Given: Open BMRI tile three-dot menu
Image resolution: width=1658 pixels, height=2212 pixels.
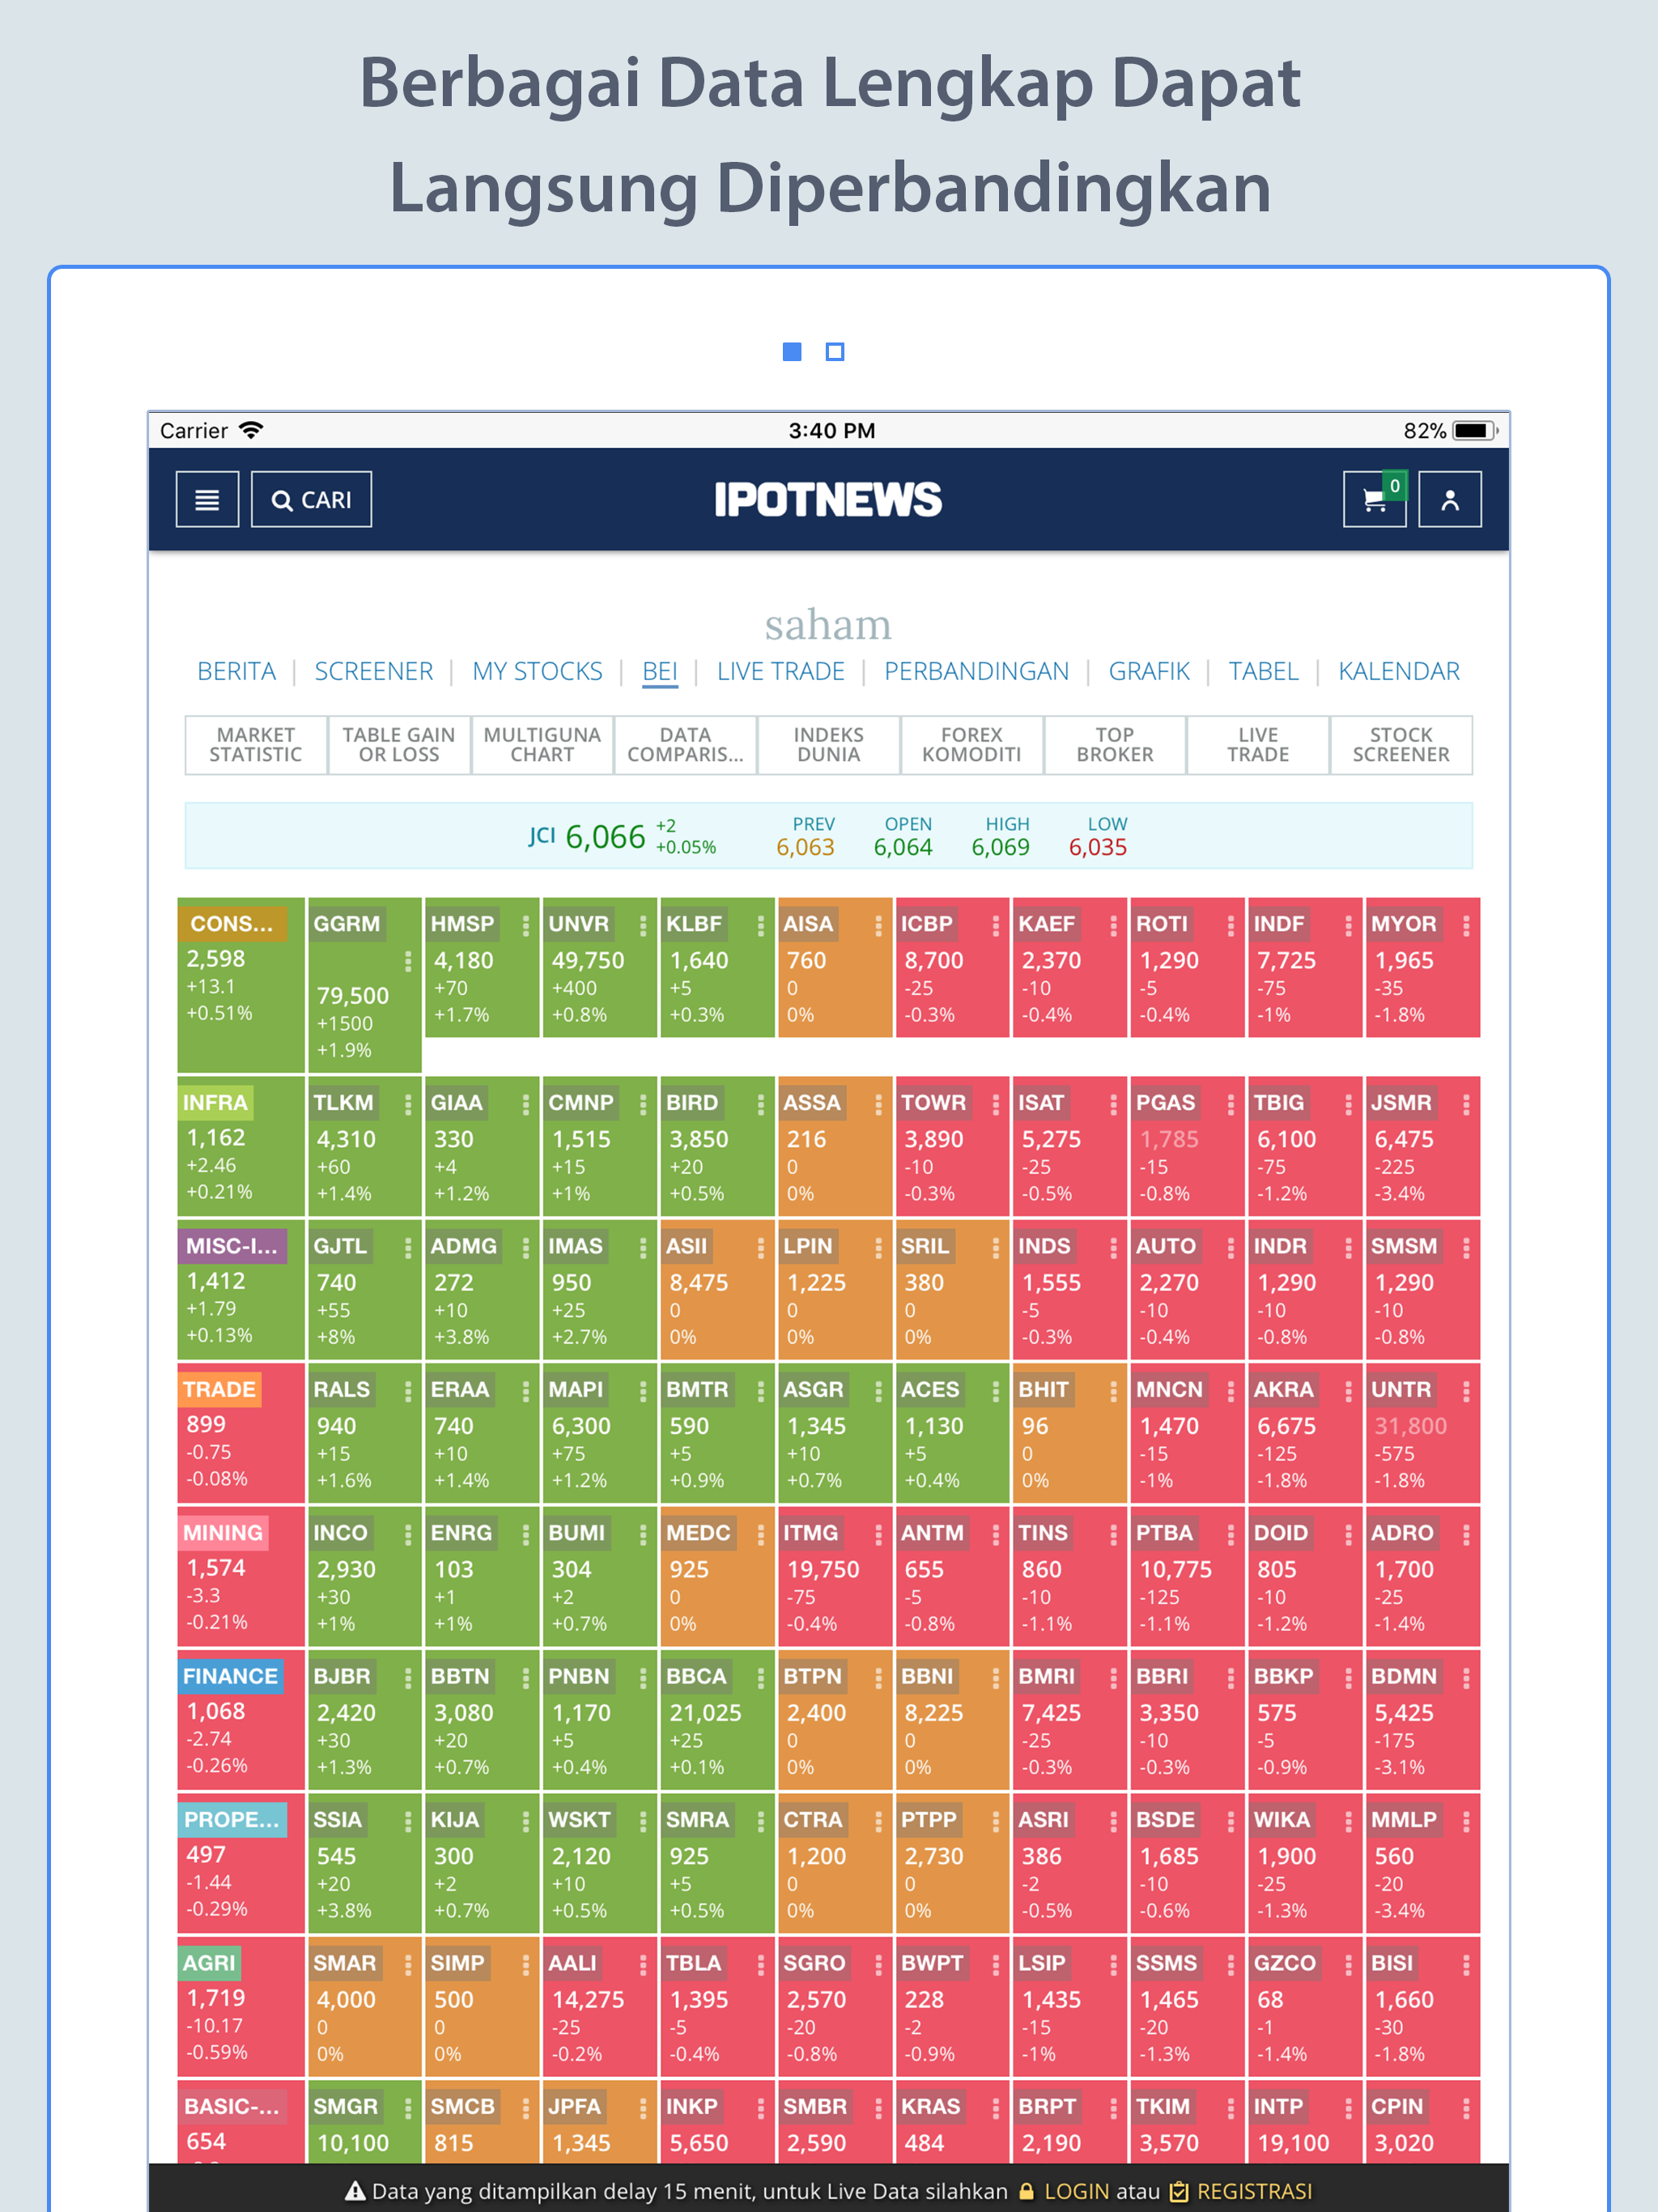Looking at the screenshot, I should [1113, 1678].
